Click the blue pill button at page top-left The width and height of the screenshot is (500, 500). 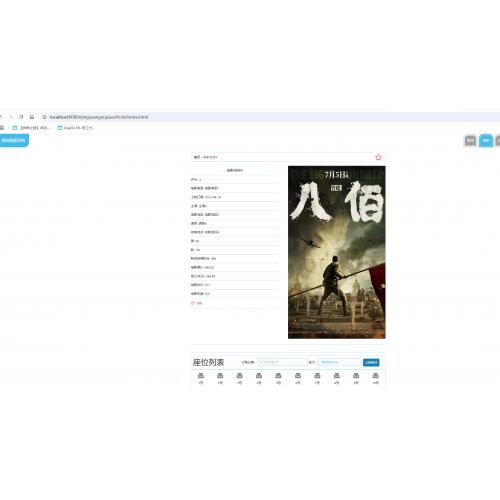click(x=14, y=140)
